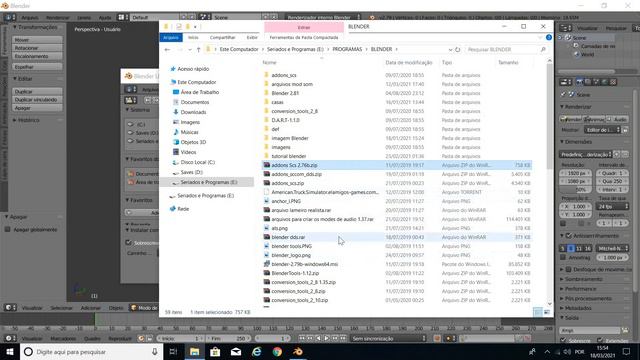640x360 pixels.
Task: Toggle Extensões checkbox in output panel
Action: coord(600,340)
